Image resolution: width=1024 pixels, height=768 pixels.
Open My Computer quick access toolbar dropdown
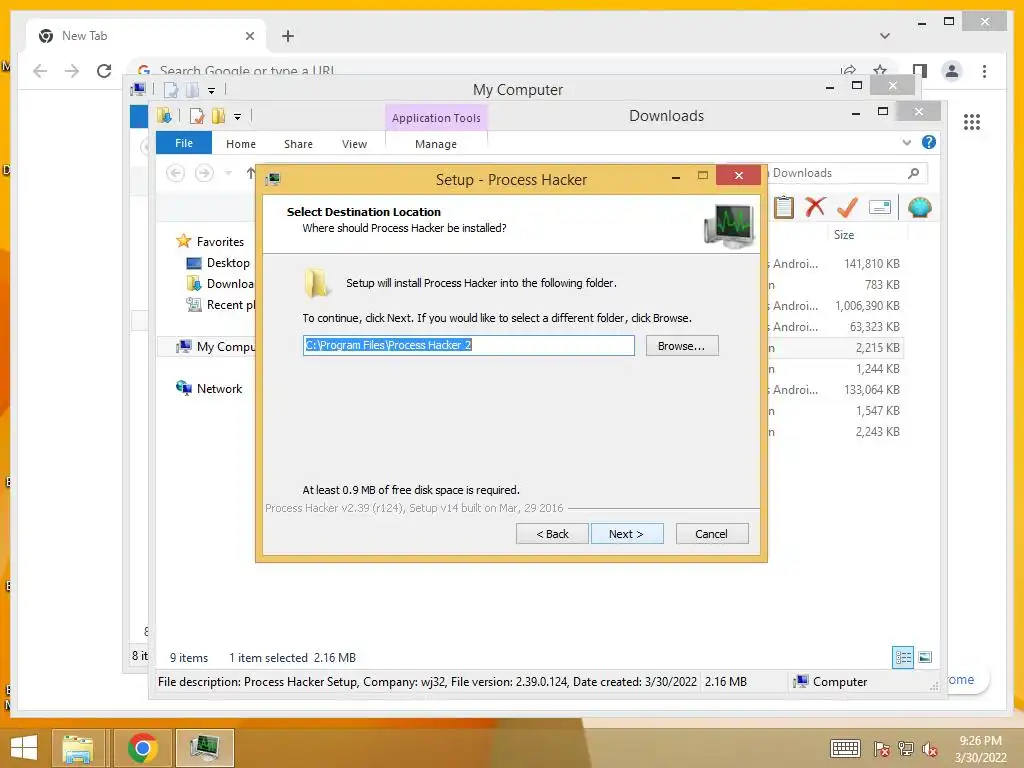click(x=212, y=91)
